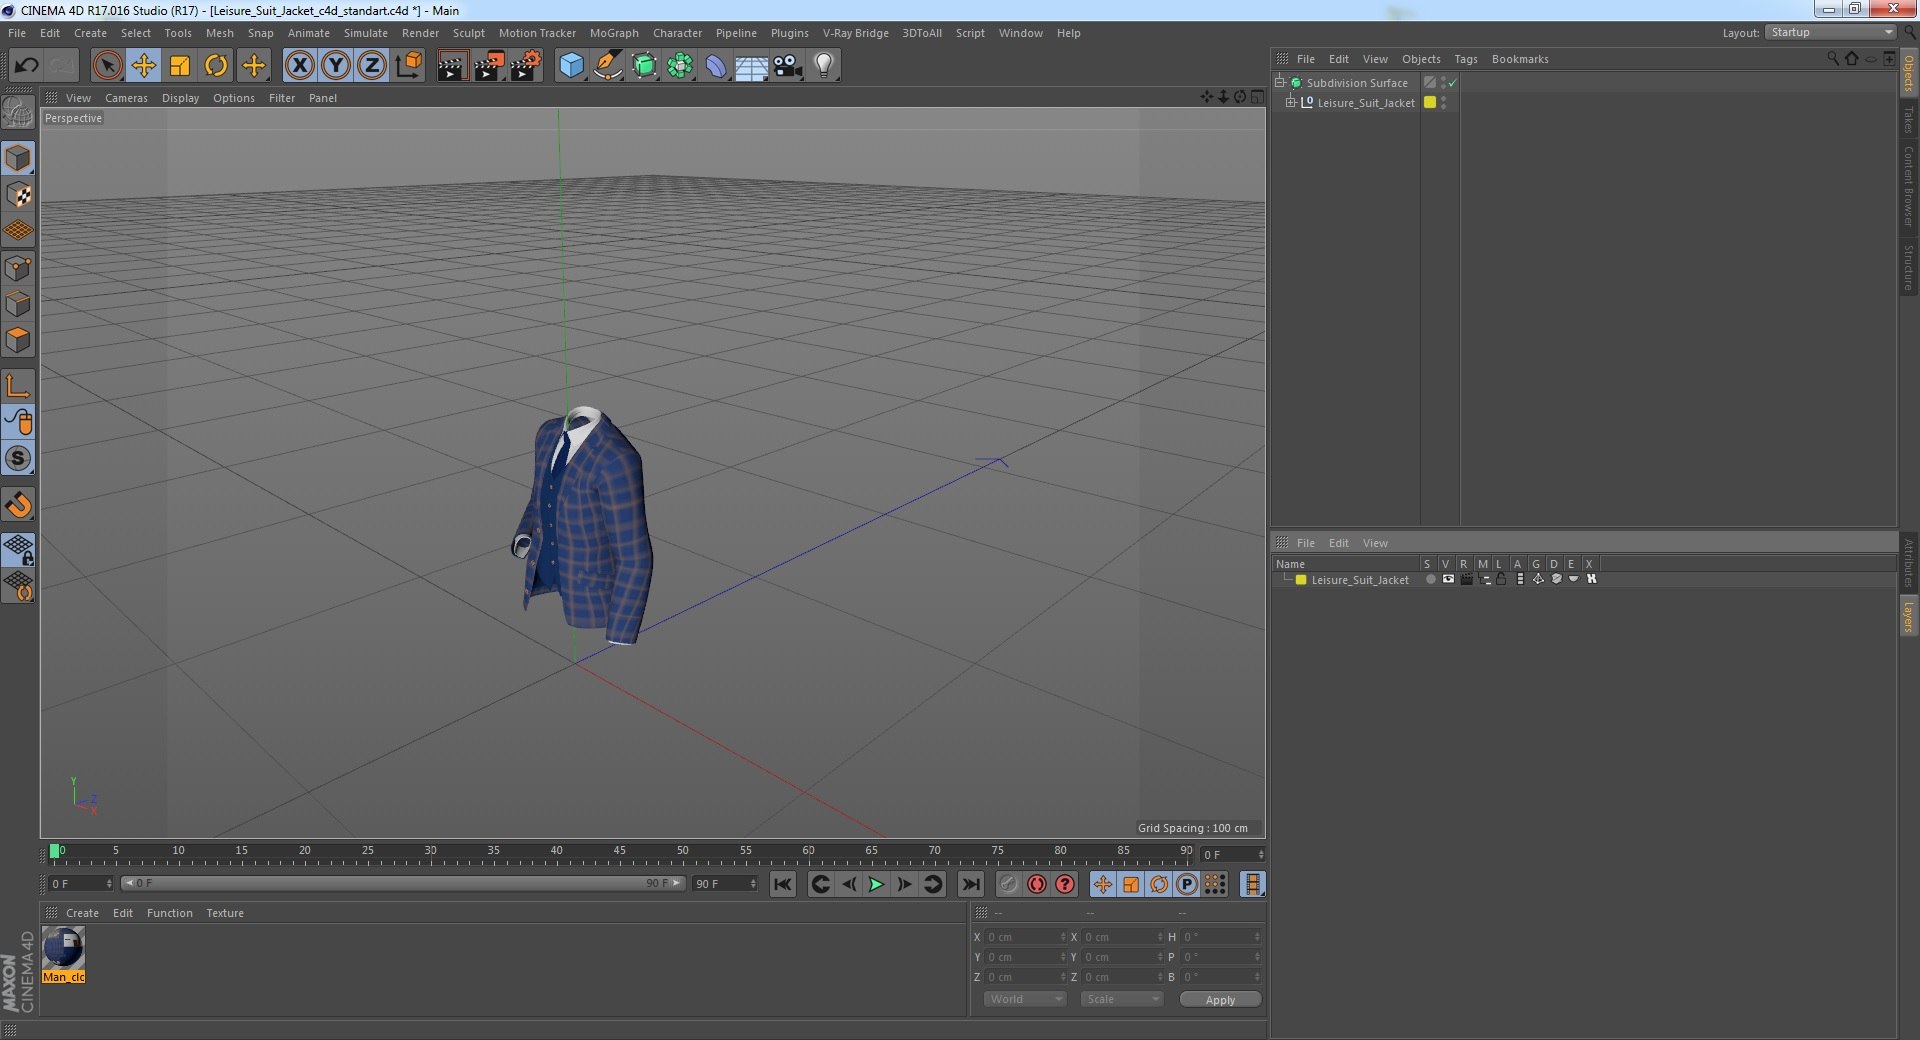Toggle Autokeying button
1920x1040 pixels.
[1037, 884]
